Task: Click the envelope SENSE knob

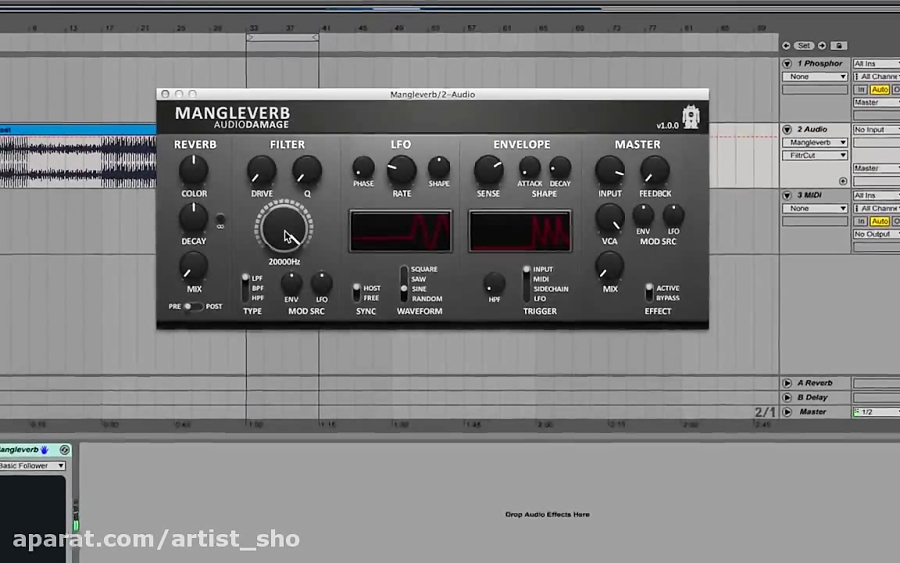Action: [488, 170]
